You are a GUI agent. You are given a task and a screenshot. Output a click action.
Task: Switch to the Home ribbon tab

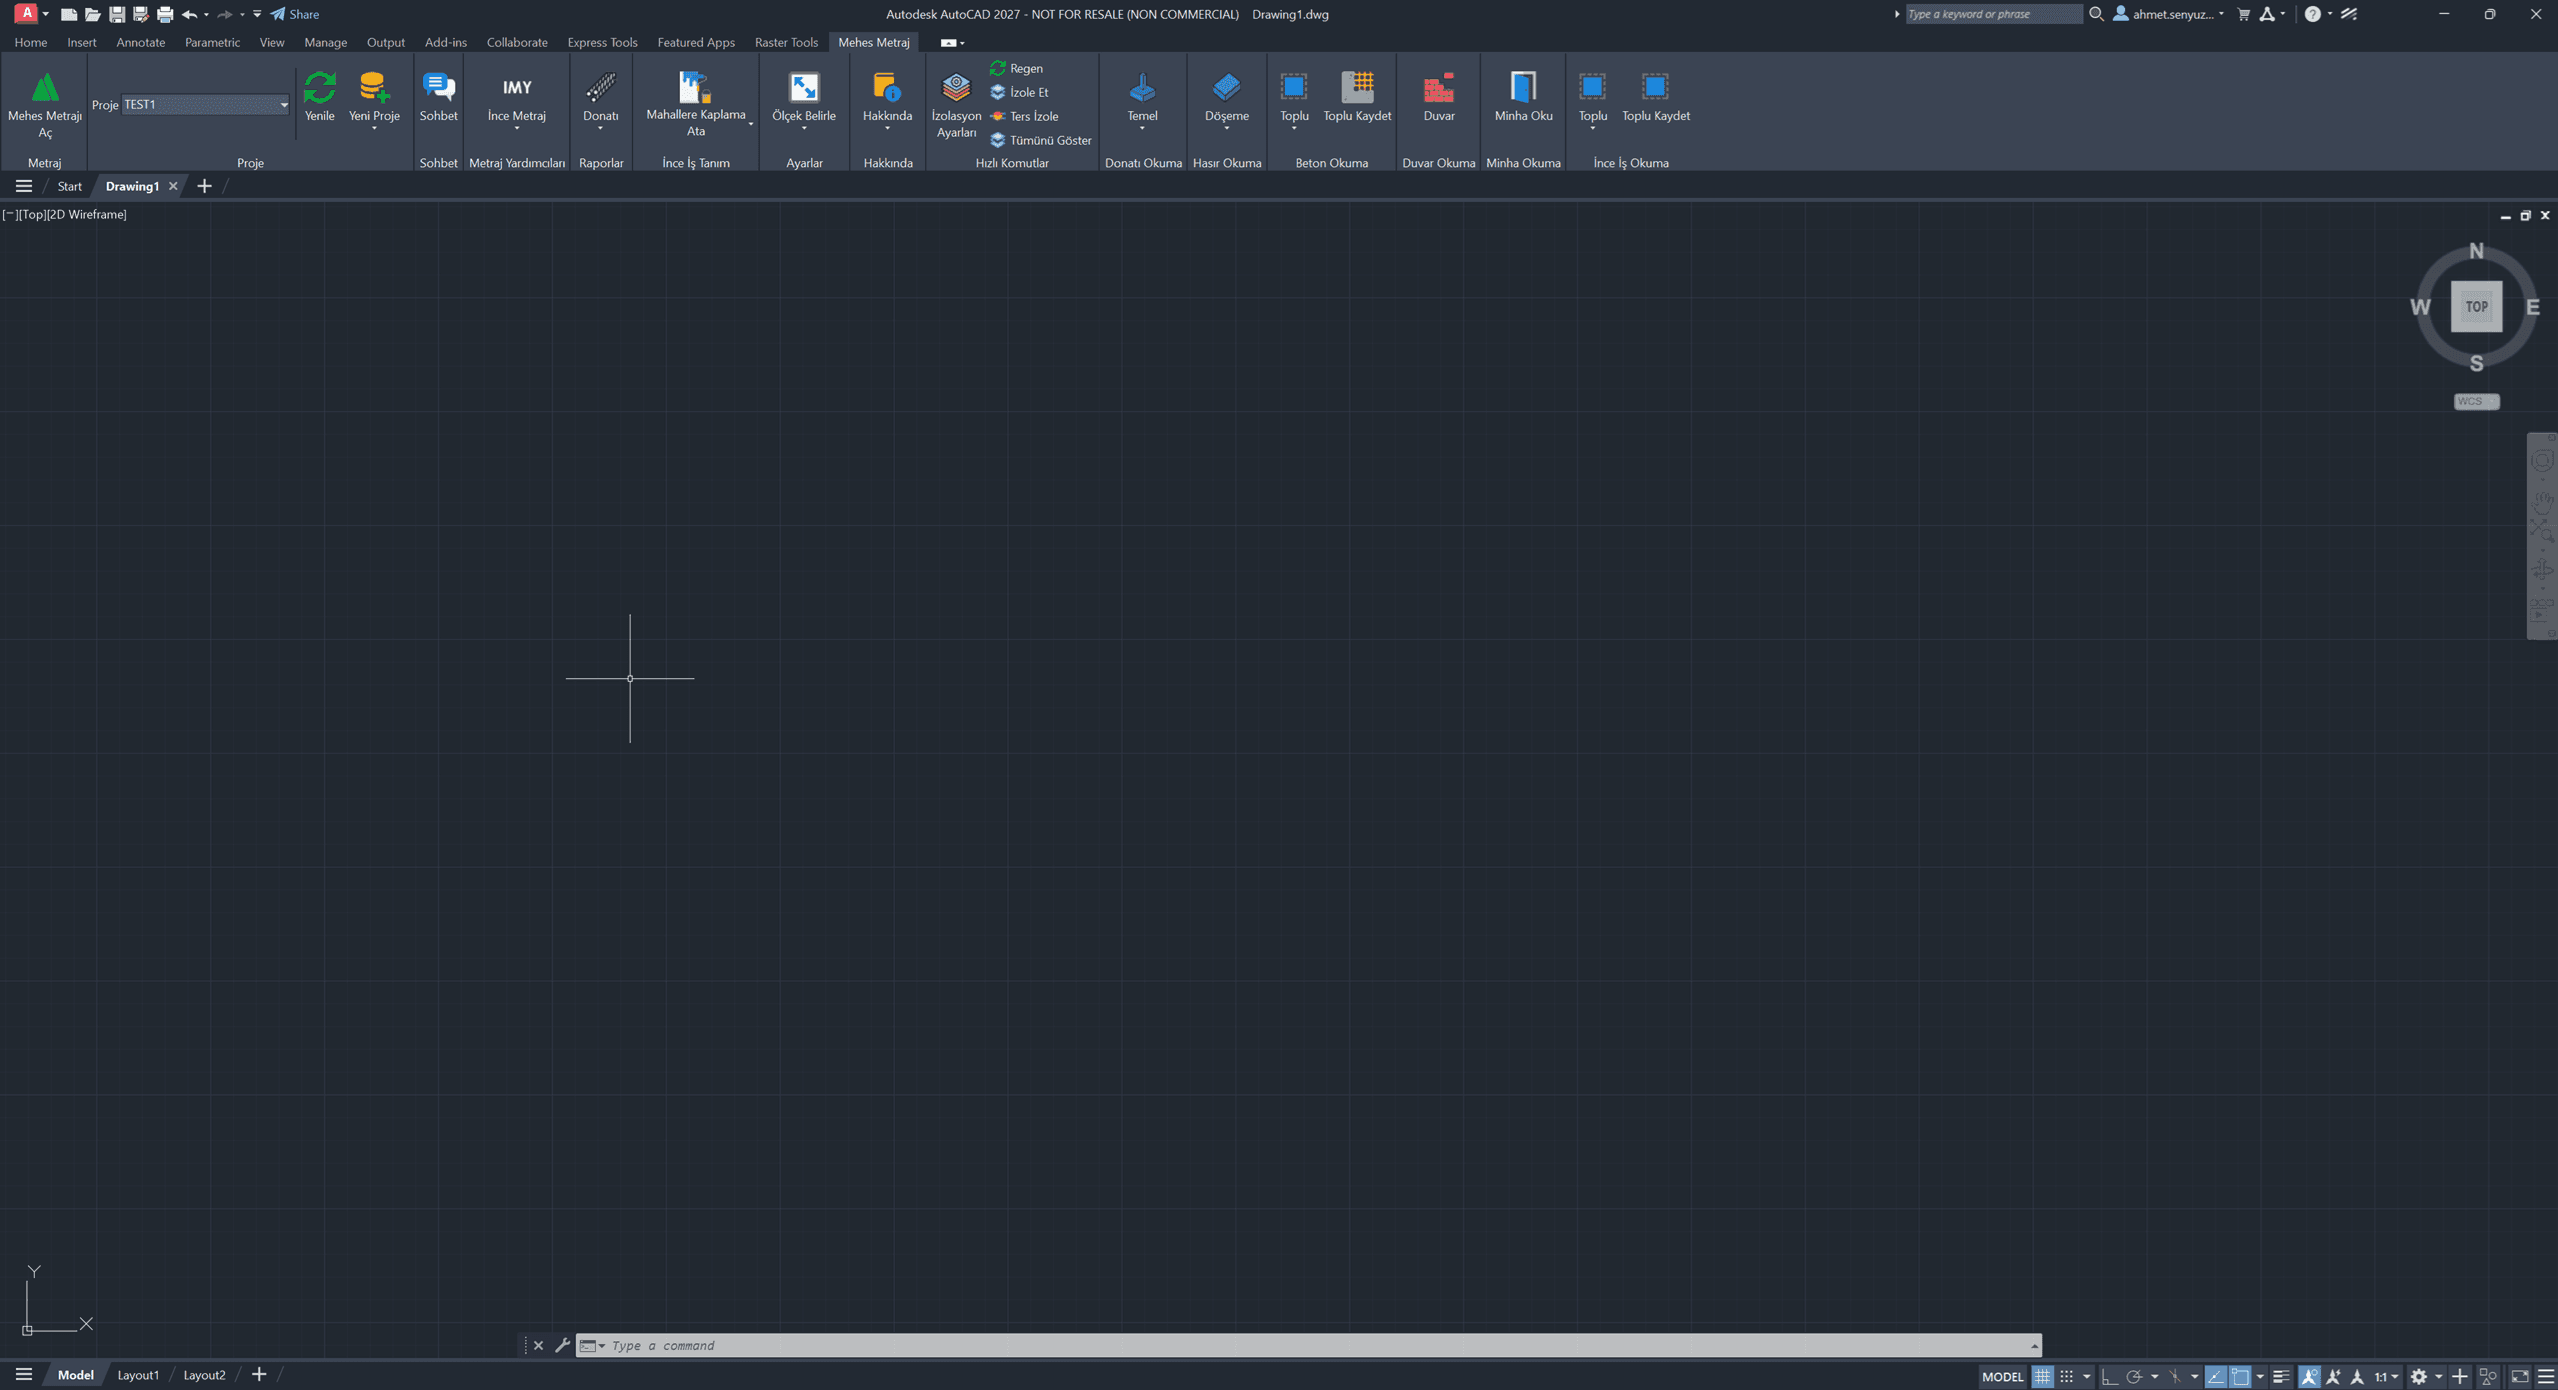tap(31, 42)
